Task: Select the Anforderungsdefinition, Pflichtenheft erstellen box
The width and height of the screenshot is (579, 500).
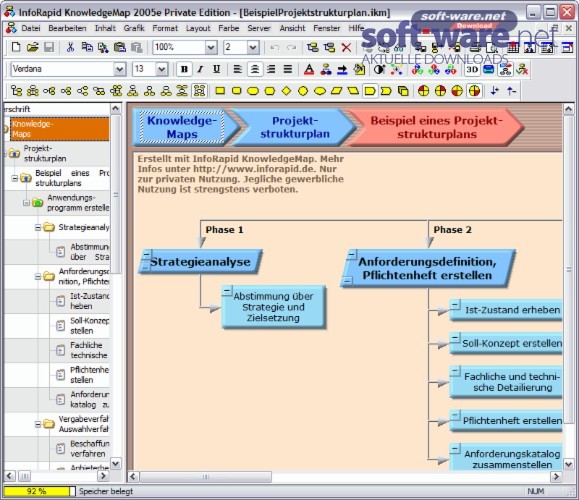Action: [x=428, y=268]
